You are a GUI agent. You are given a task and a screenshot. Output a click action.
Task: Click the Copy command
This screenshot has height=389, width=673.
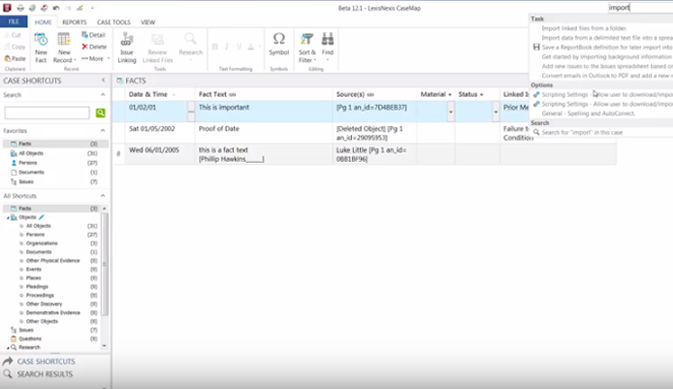pyautogui.click(x=15, y=46)
